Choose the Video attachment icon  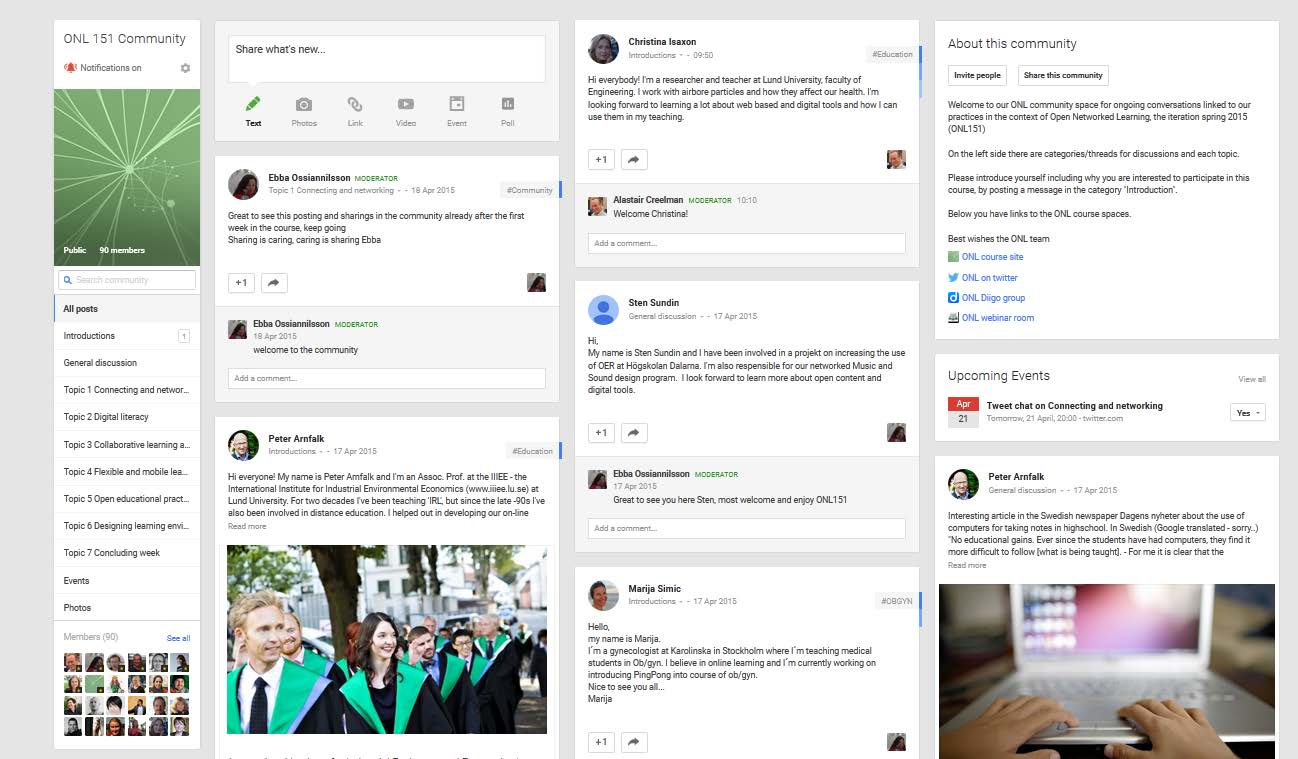click(406, 104)
